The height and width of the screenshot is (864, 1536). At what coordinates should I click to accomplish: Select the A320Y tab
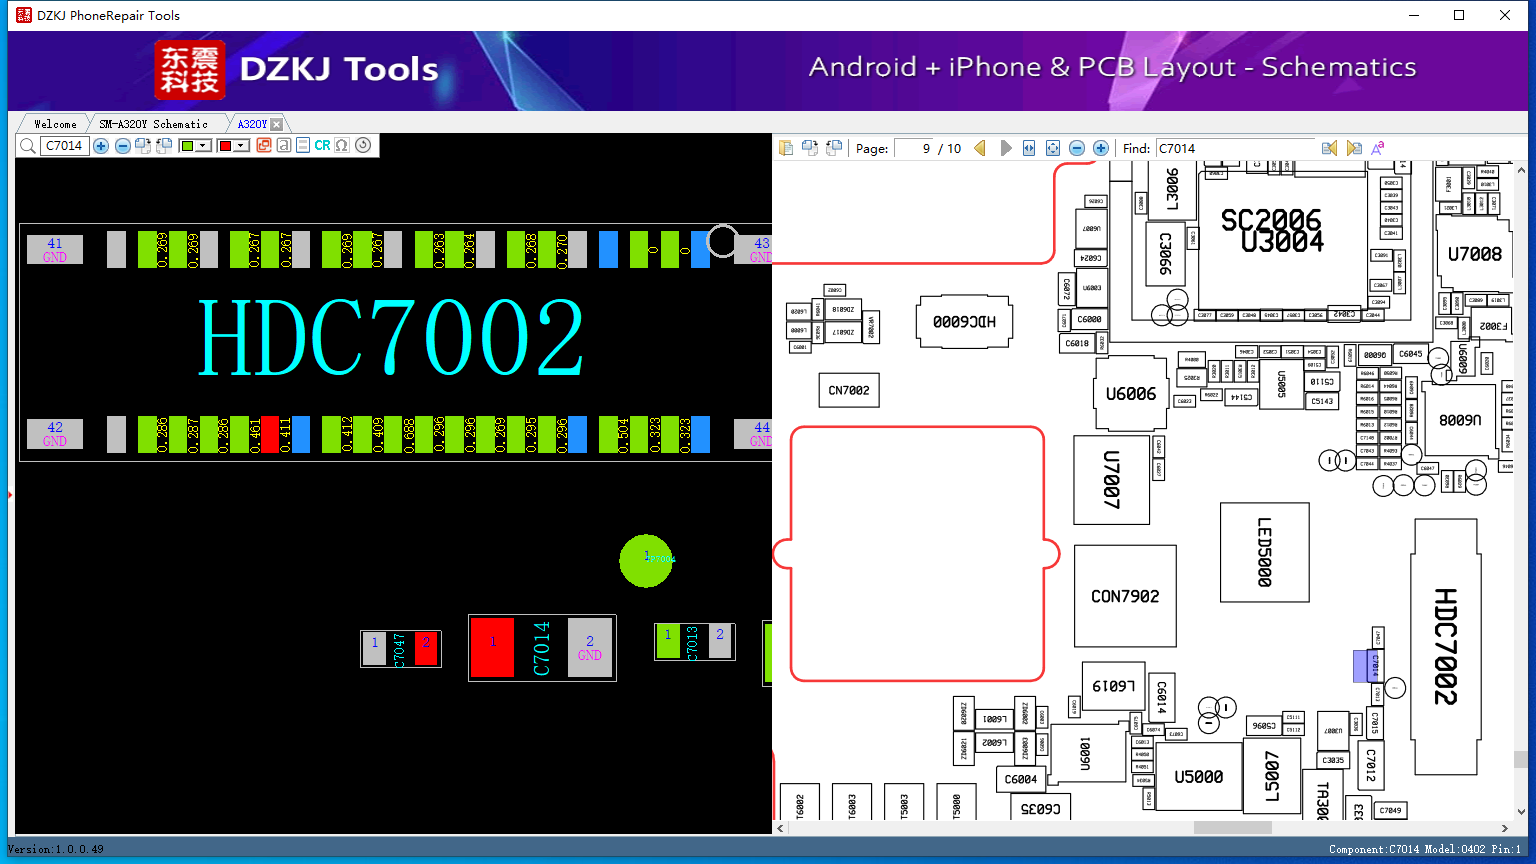pos(252,124)
